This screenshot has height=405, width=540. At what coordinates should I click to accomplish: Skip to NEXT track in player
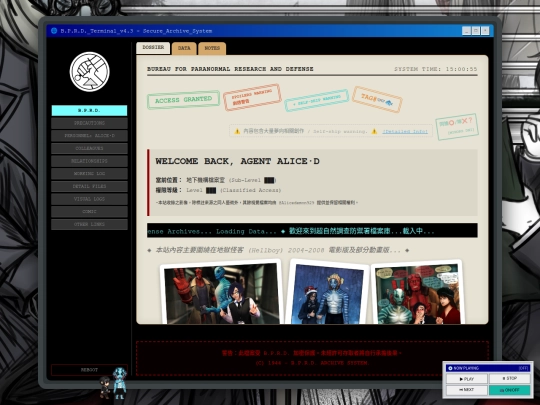pos(467,390)
